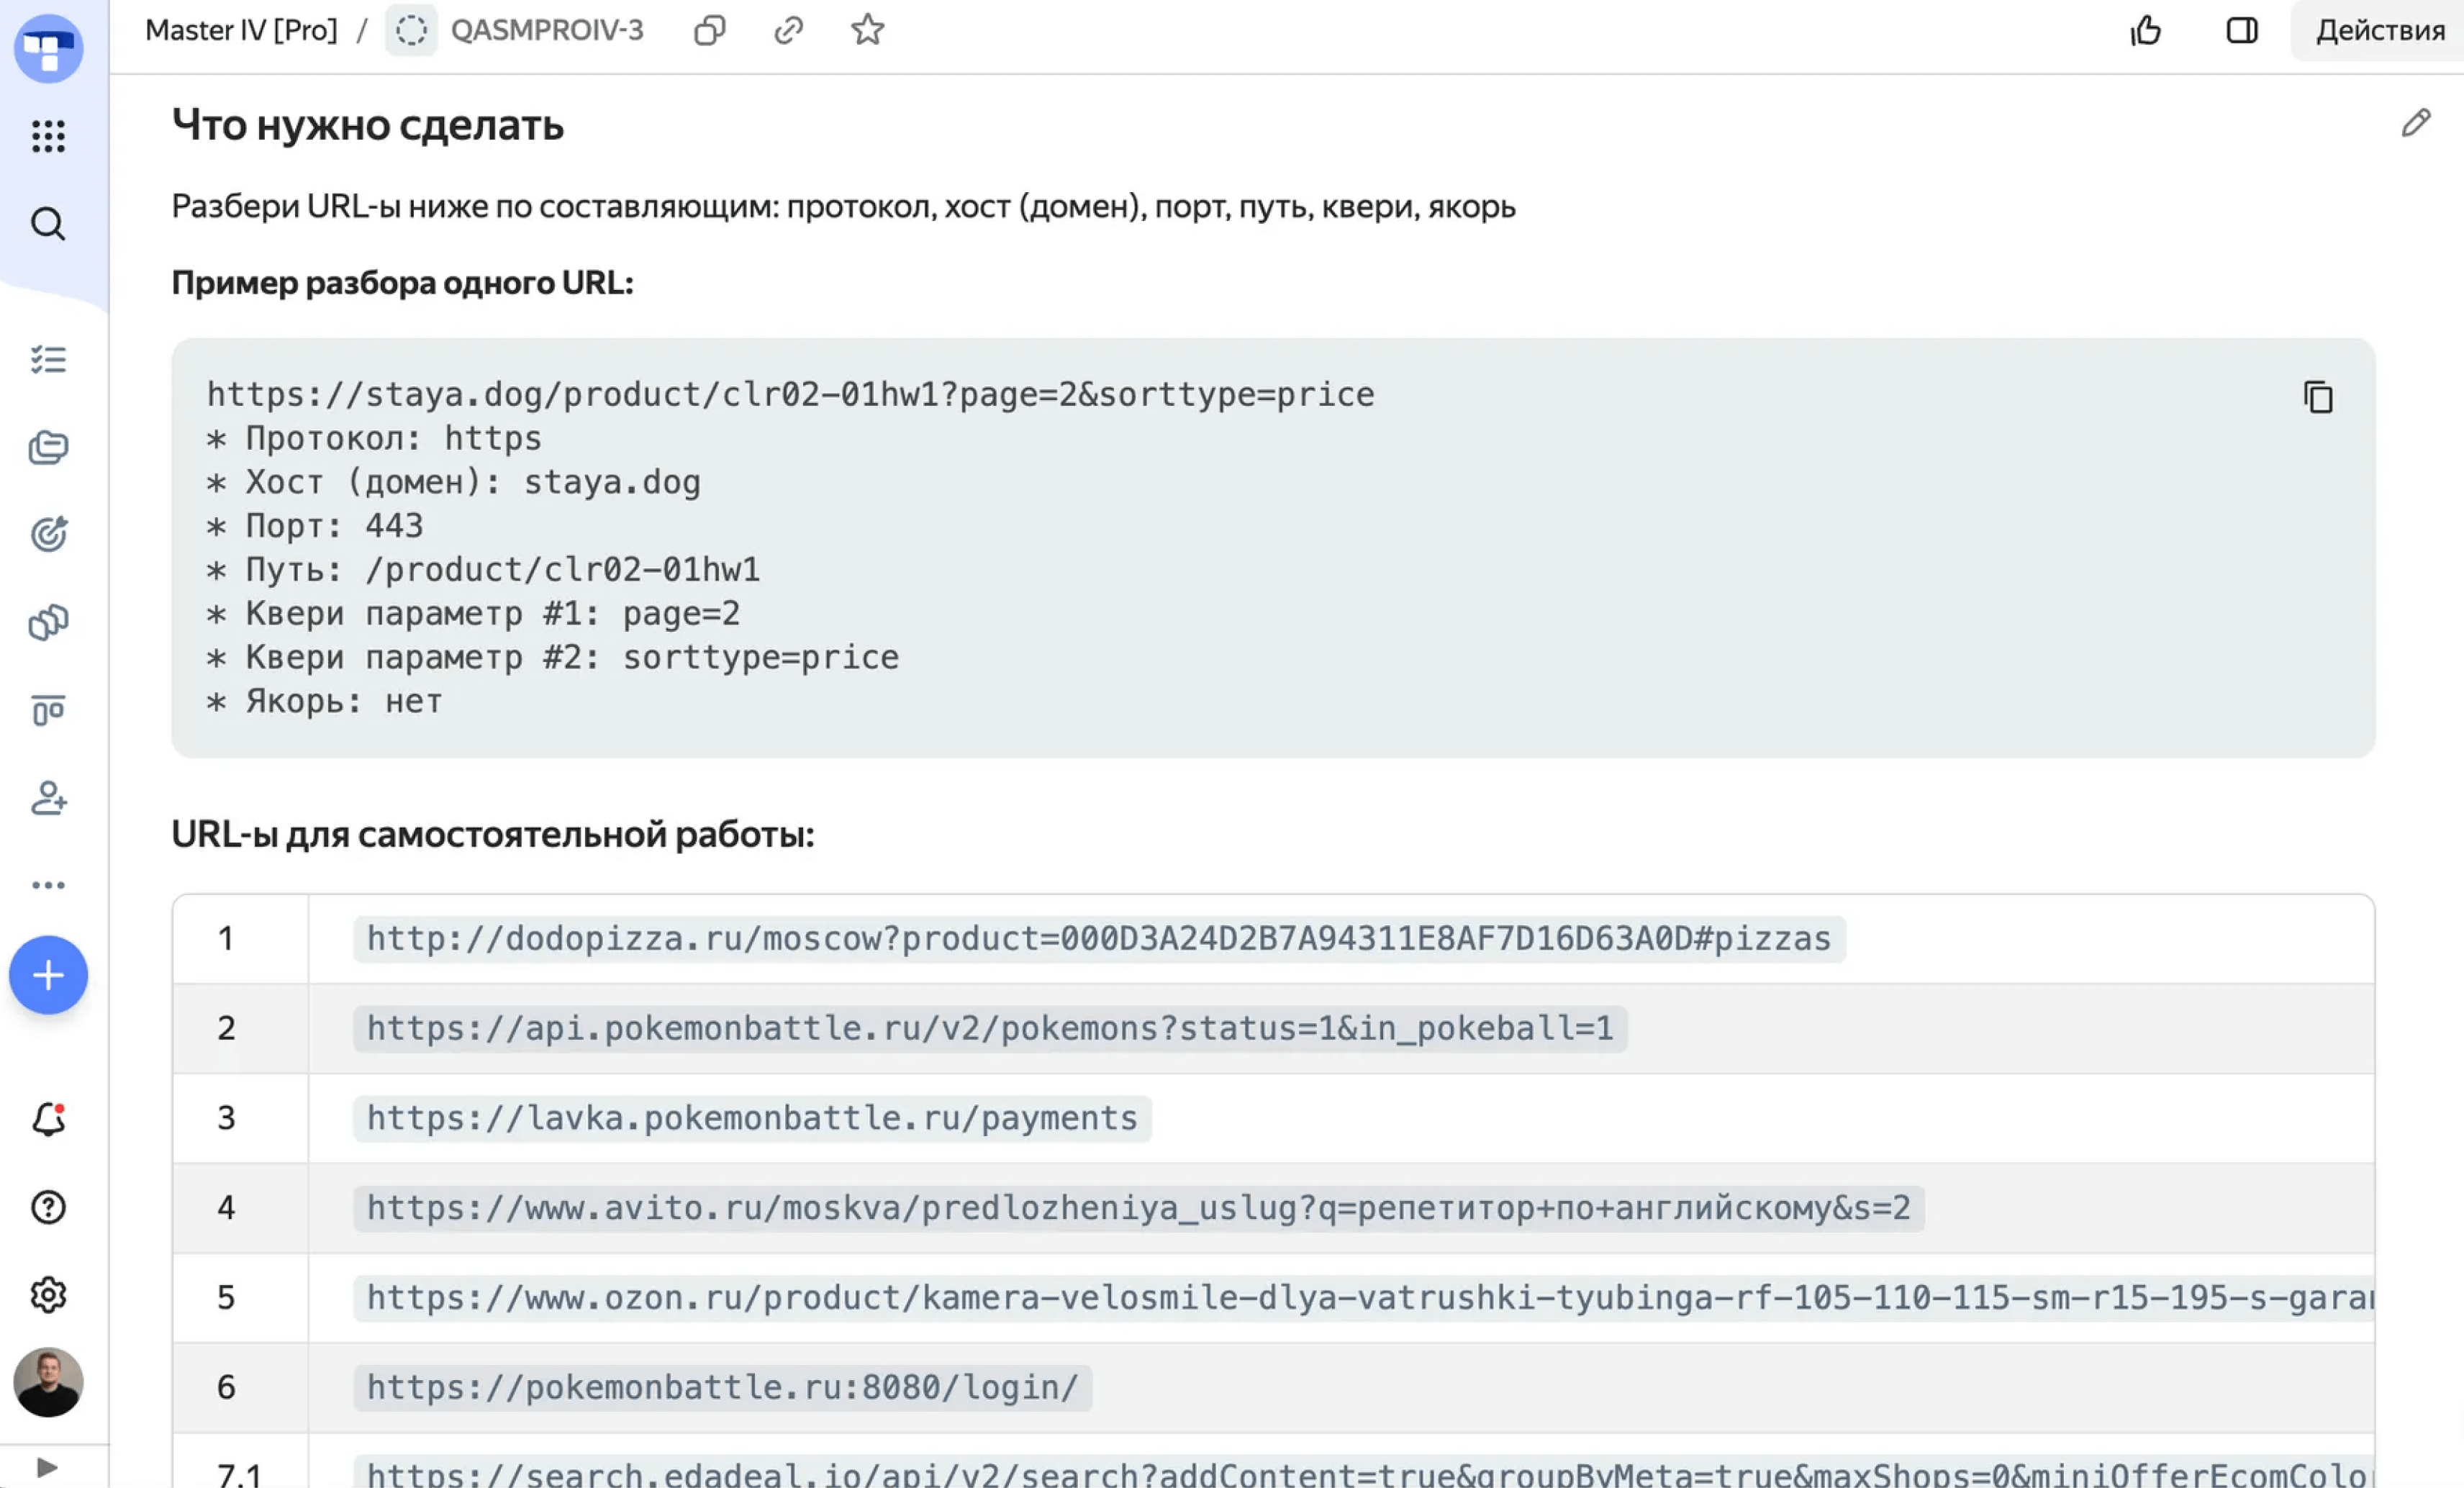This screenshot has height=1488, width=2464.
Task: Open the Действия actions dropdown
Action: tap(2379, 30)
